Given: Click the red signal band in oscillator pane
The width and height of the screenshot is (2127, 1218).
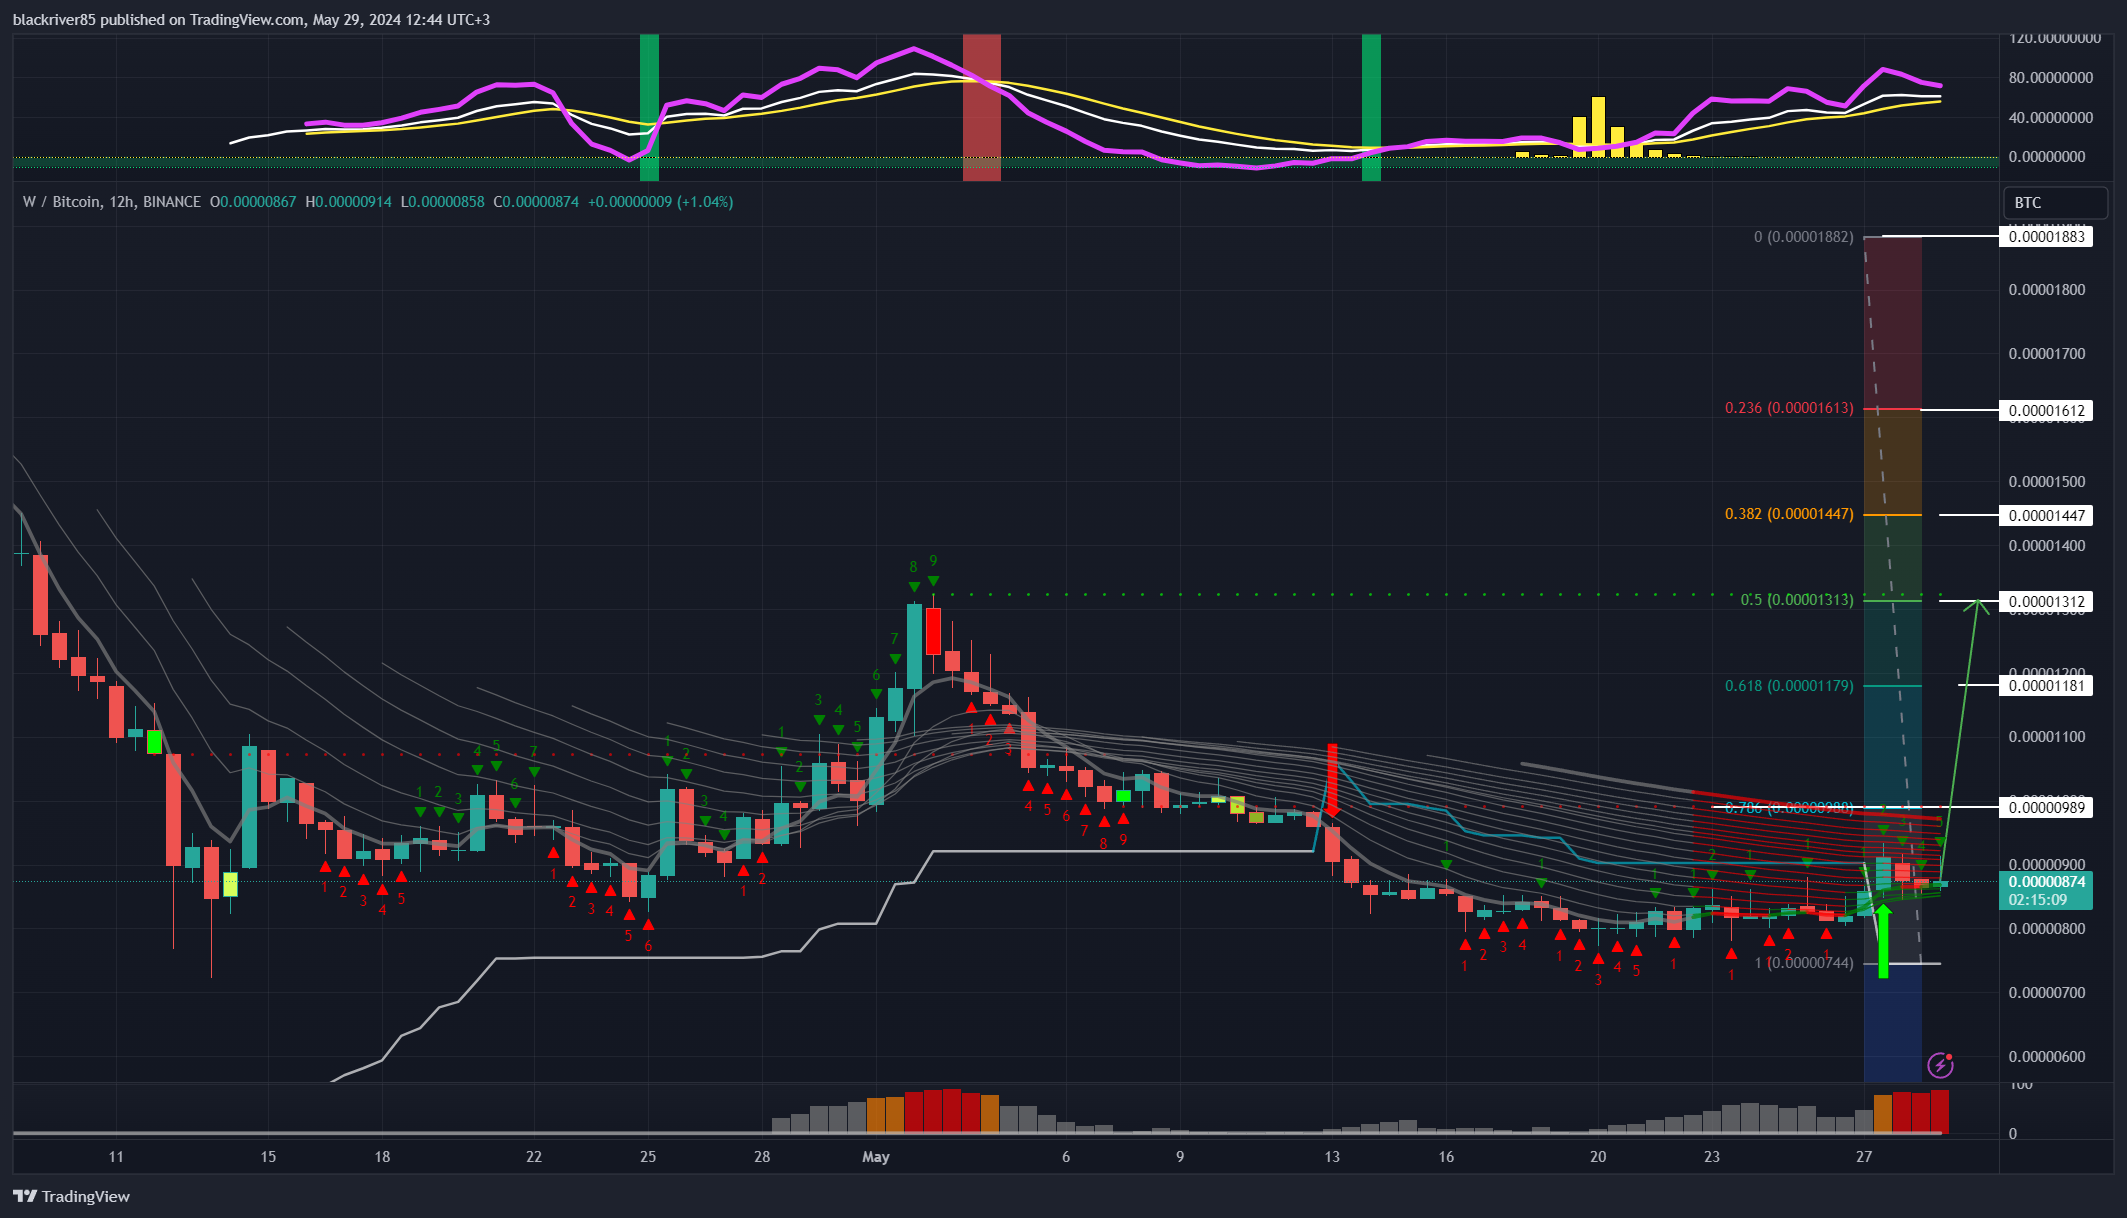Looking at the screenshot, I should coord(981,107).
